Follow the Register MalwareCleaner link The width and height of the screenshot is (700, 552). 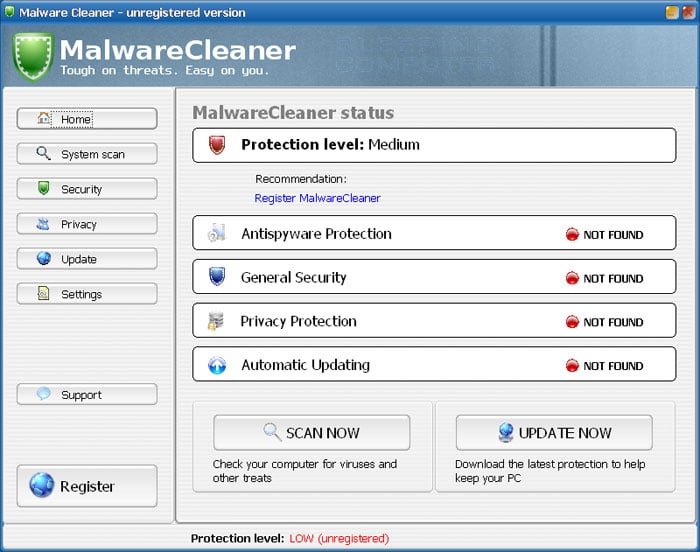pyautogui.click(x=317, y=198)
